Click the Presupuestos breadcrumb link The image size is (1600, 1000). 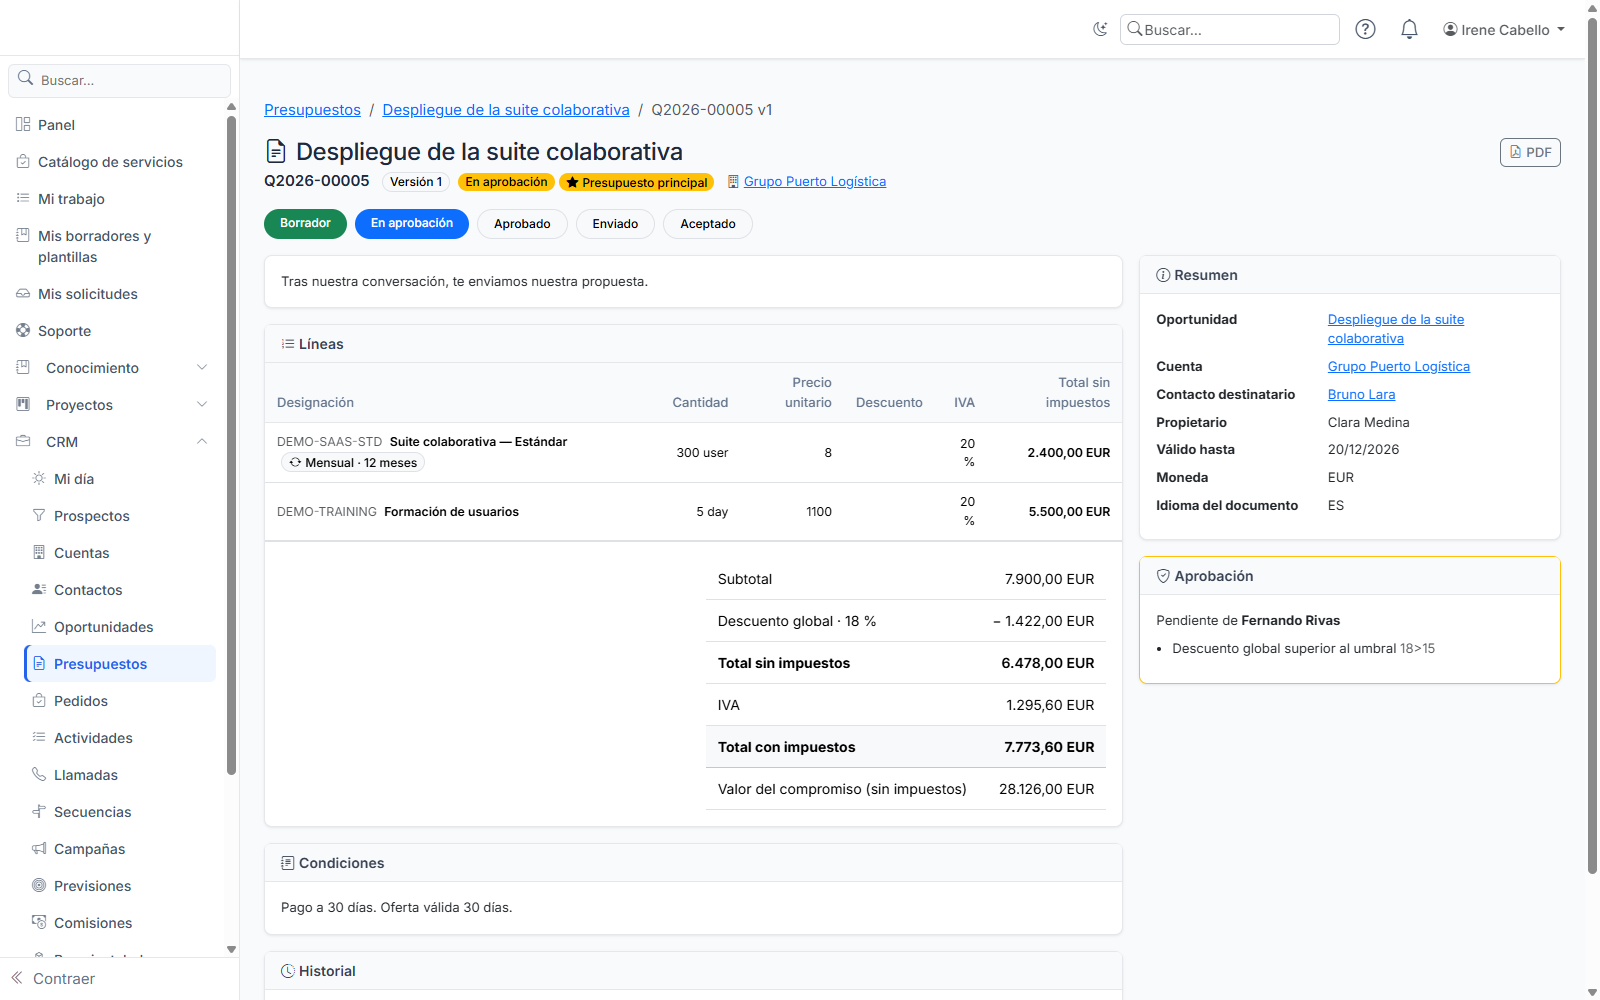(312, 110)
